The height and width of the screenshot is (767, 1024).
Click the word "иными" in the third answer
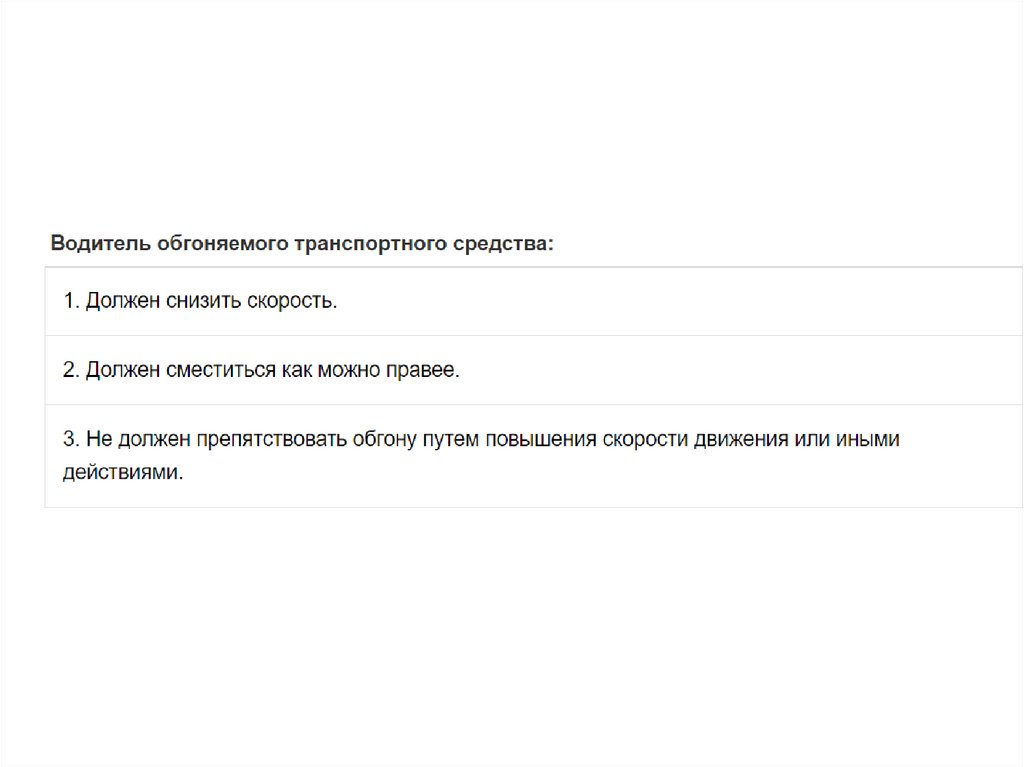click(867, 439)
